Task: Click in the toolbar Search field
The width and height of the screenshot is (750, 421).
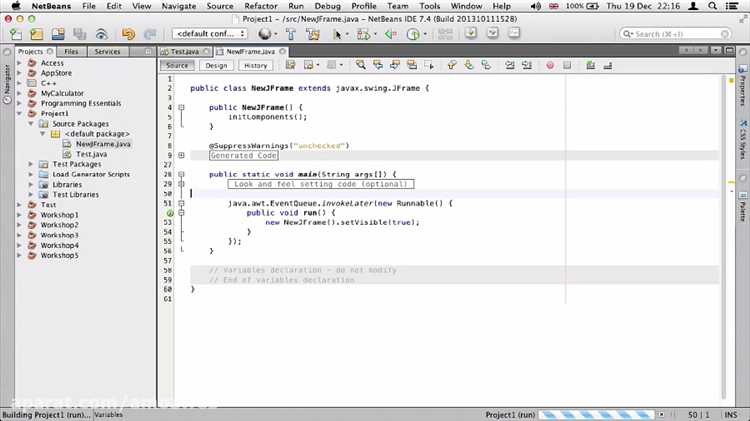Action: tap(675, 34)
